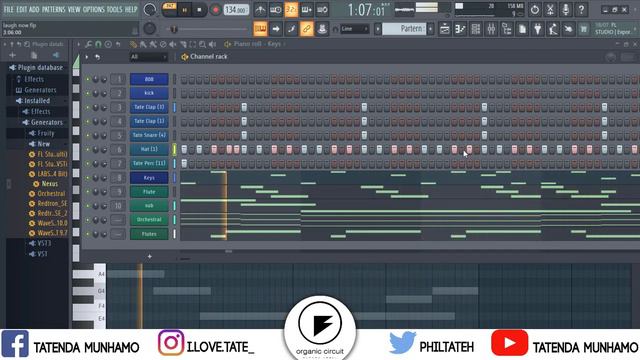Select the zoom magnifier tool
640x360 pixels.
[x=202, y=44]
